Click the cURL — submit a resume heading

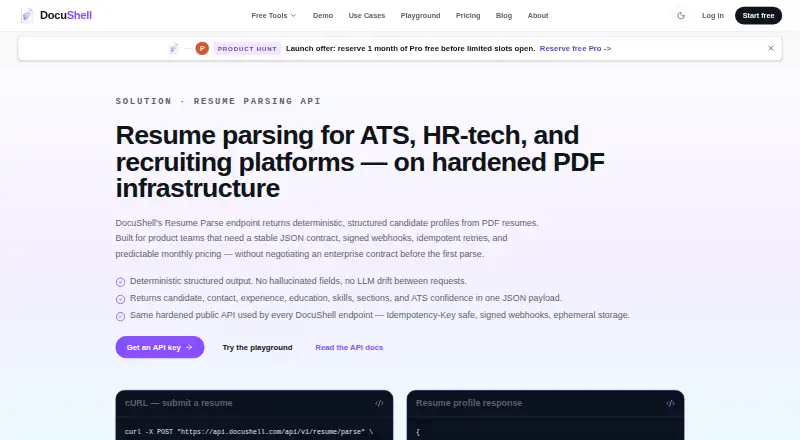[179, 403]
